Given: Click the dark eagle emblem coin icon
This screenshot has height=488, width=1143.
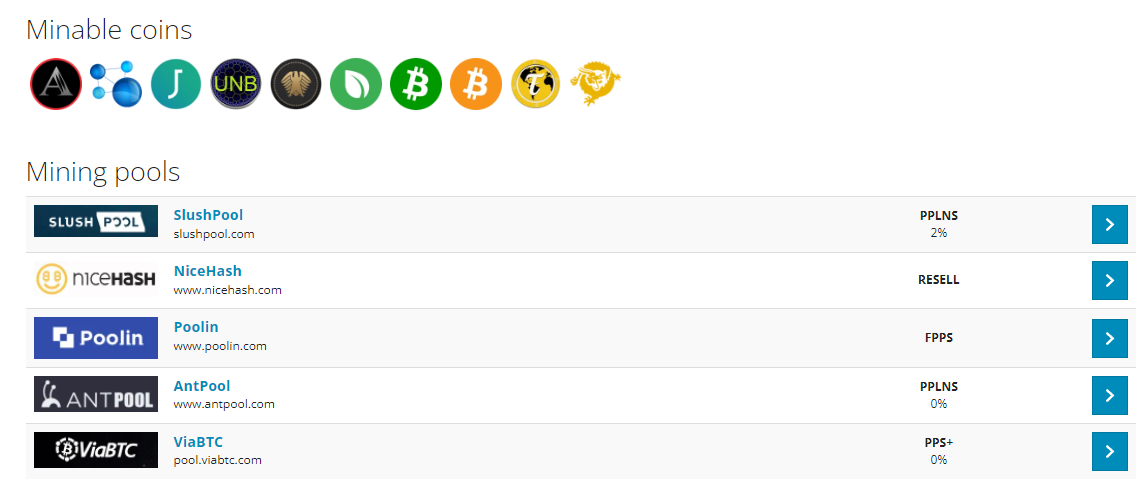Looking at the screenshot, I should (296, 85).
